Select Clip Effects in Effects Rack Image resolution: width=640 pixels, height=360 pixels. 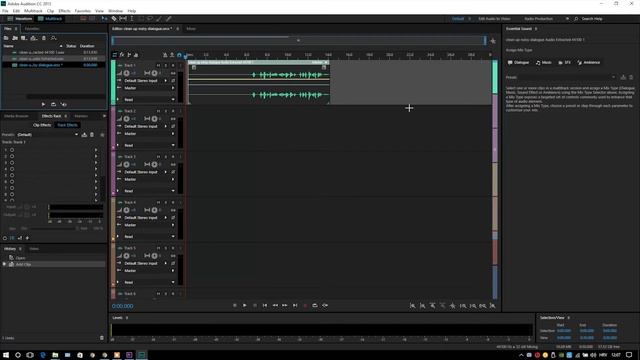pos(42,125)
